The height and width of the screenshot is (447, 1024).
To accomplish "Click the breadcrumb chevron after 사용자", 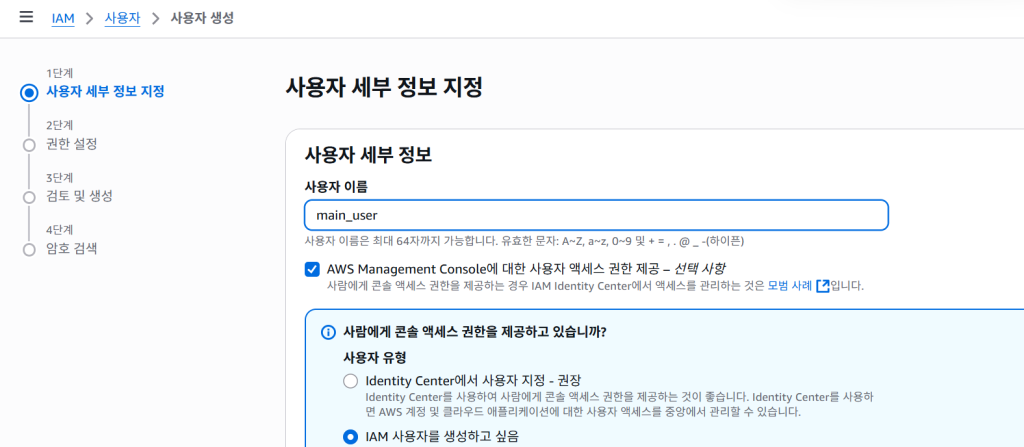I will point(155,18).
